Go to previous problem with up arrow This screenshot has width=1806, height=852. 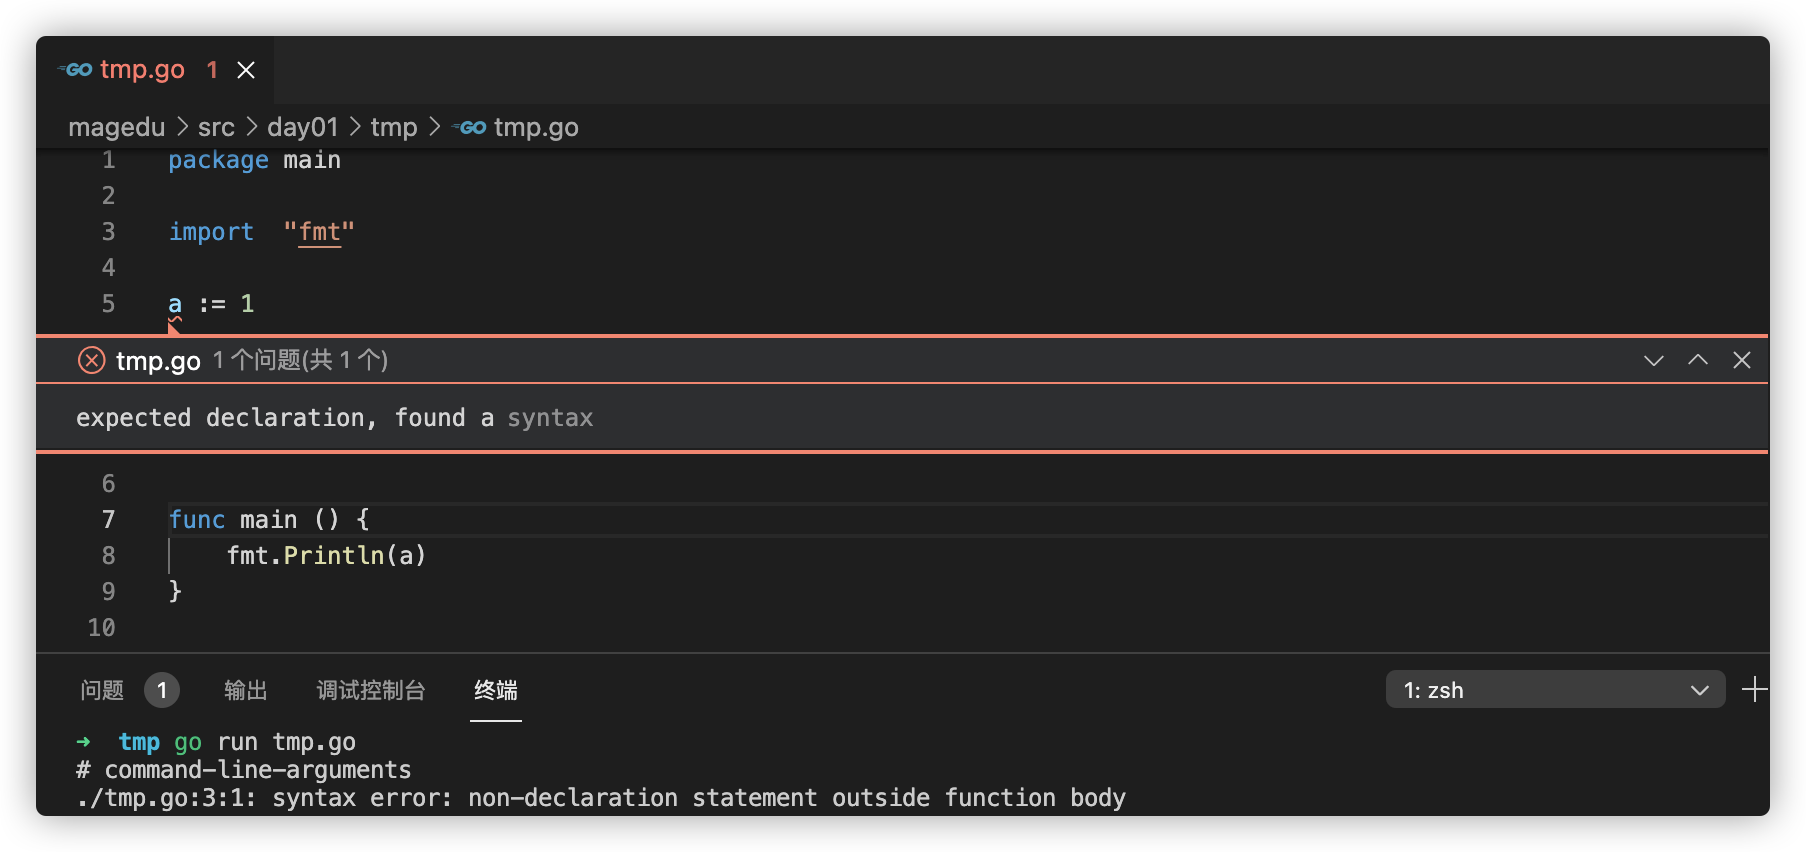(1697, 360)
